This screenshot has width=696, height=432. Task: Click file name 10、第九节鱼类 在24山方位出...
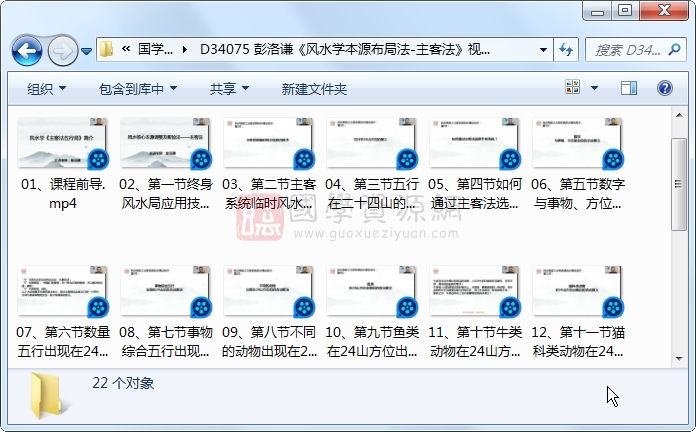click(x=372, y=341)
